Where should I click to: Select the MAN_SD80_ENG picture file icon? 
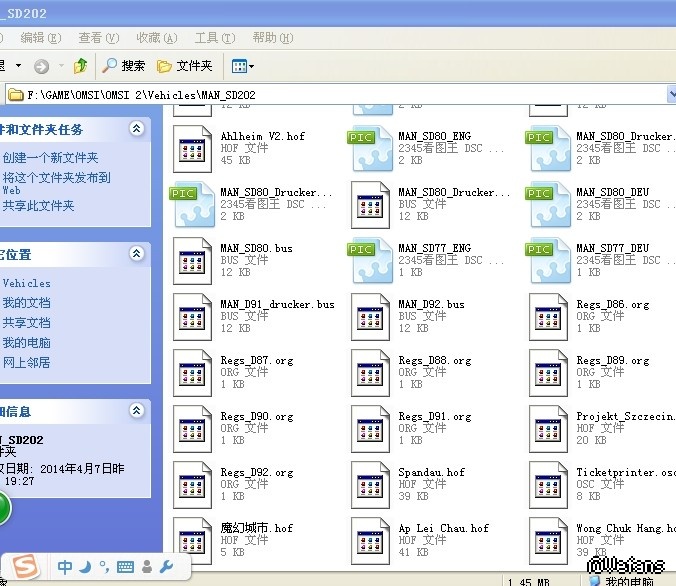pyautogui.click(x=370, y=146)
